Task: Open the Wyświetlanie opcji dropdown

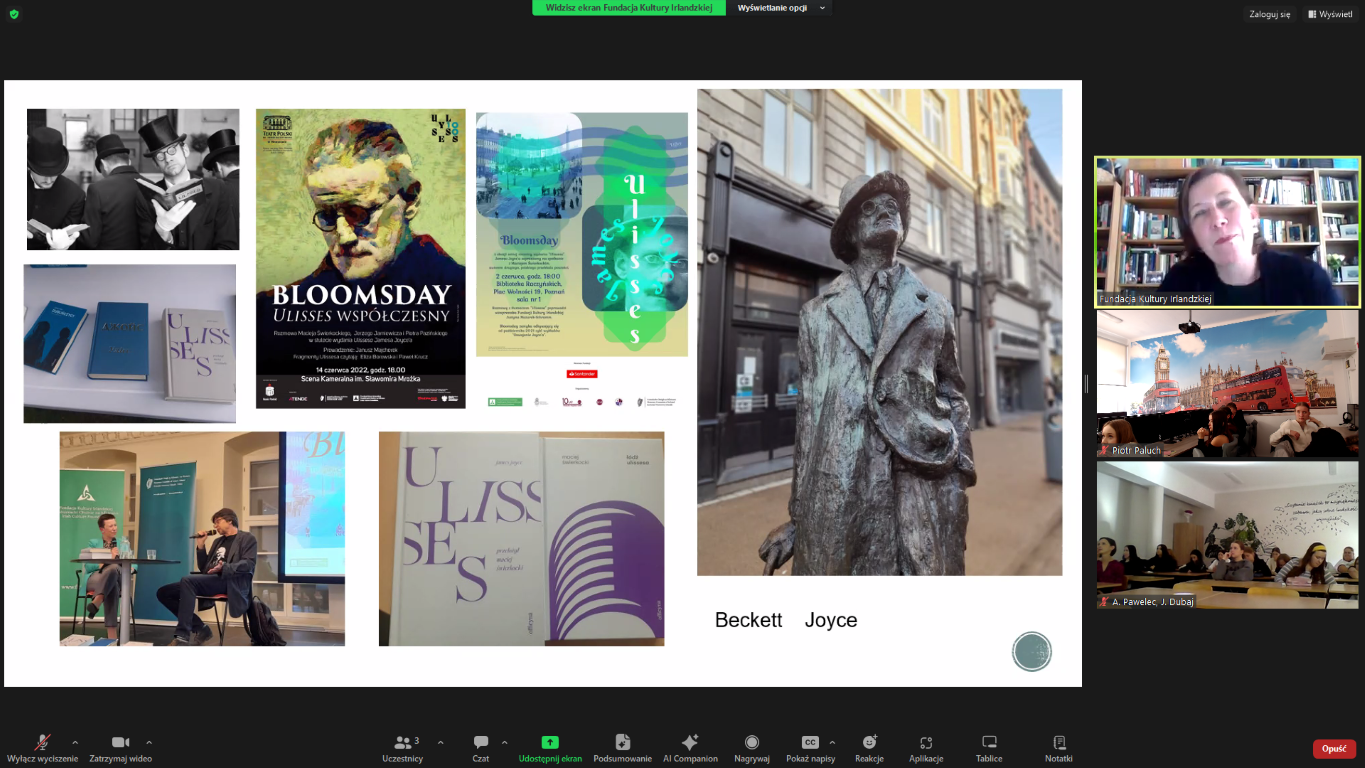Action: [781, 8]
